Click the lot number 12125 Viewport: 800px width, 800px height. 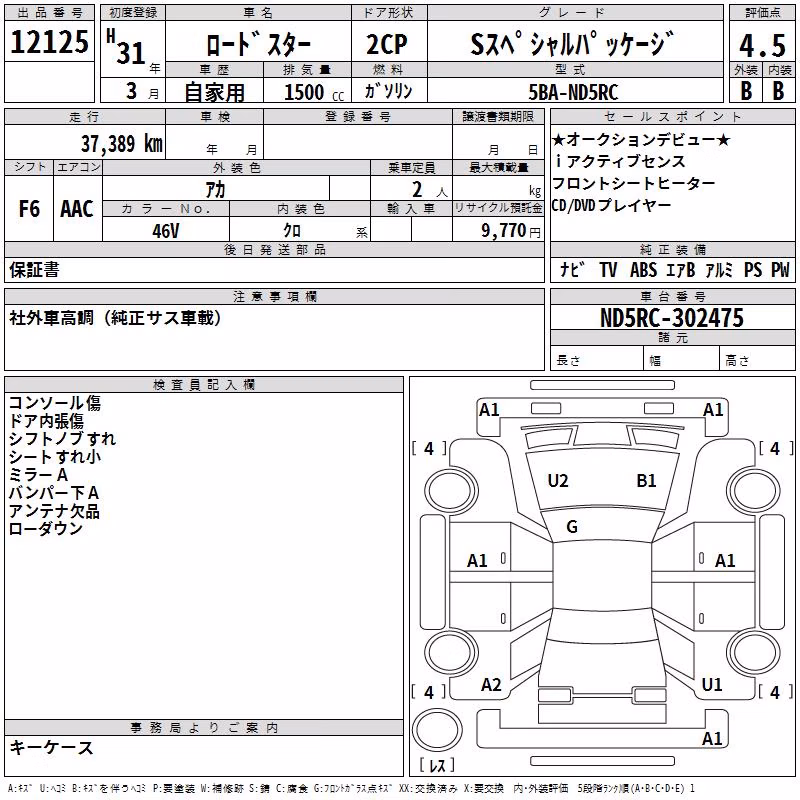pos(49,42)
